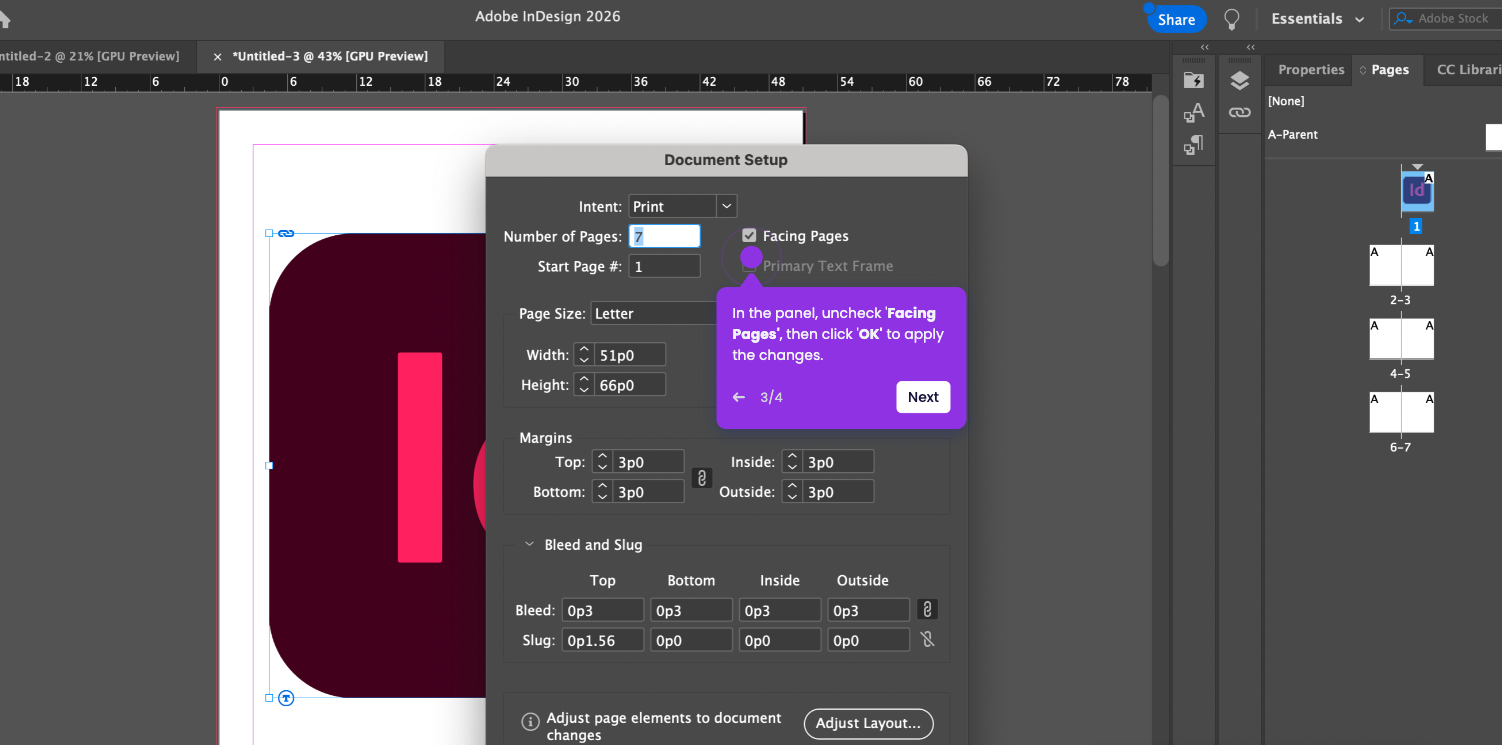Click the Start Page # field
This screenshot has height=745, width=1502.
pyautogui.click(x=664, y=266)
